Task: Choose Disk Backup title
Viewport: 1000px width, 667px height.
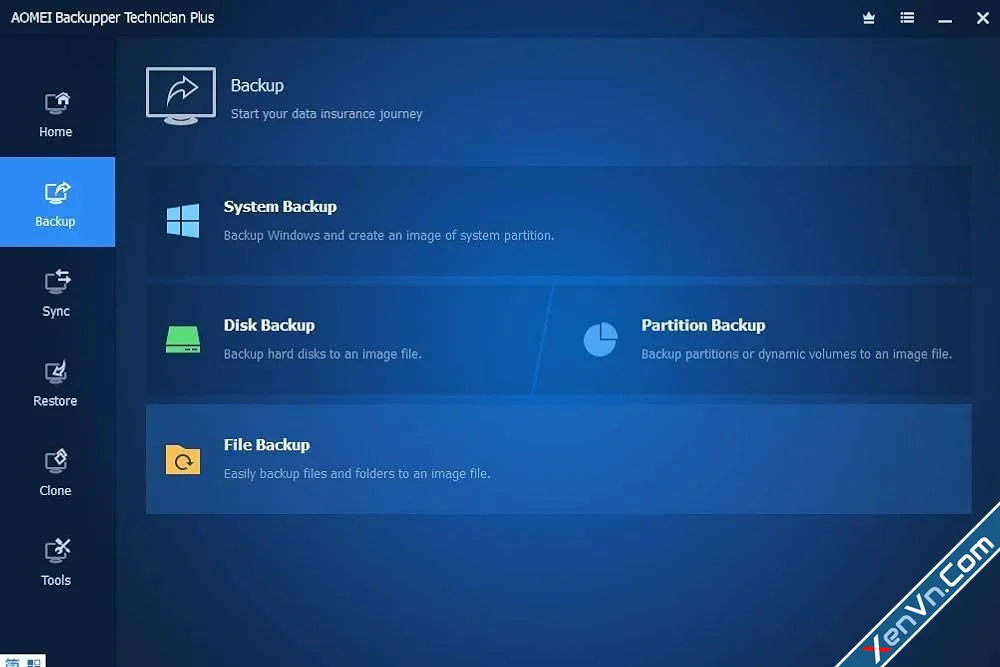Action: pos(269,325)
